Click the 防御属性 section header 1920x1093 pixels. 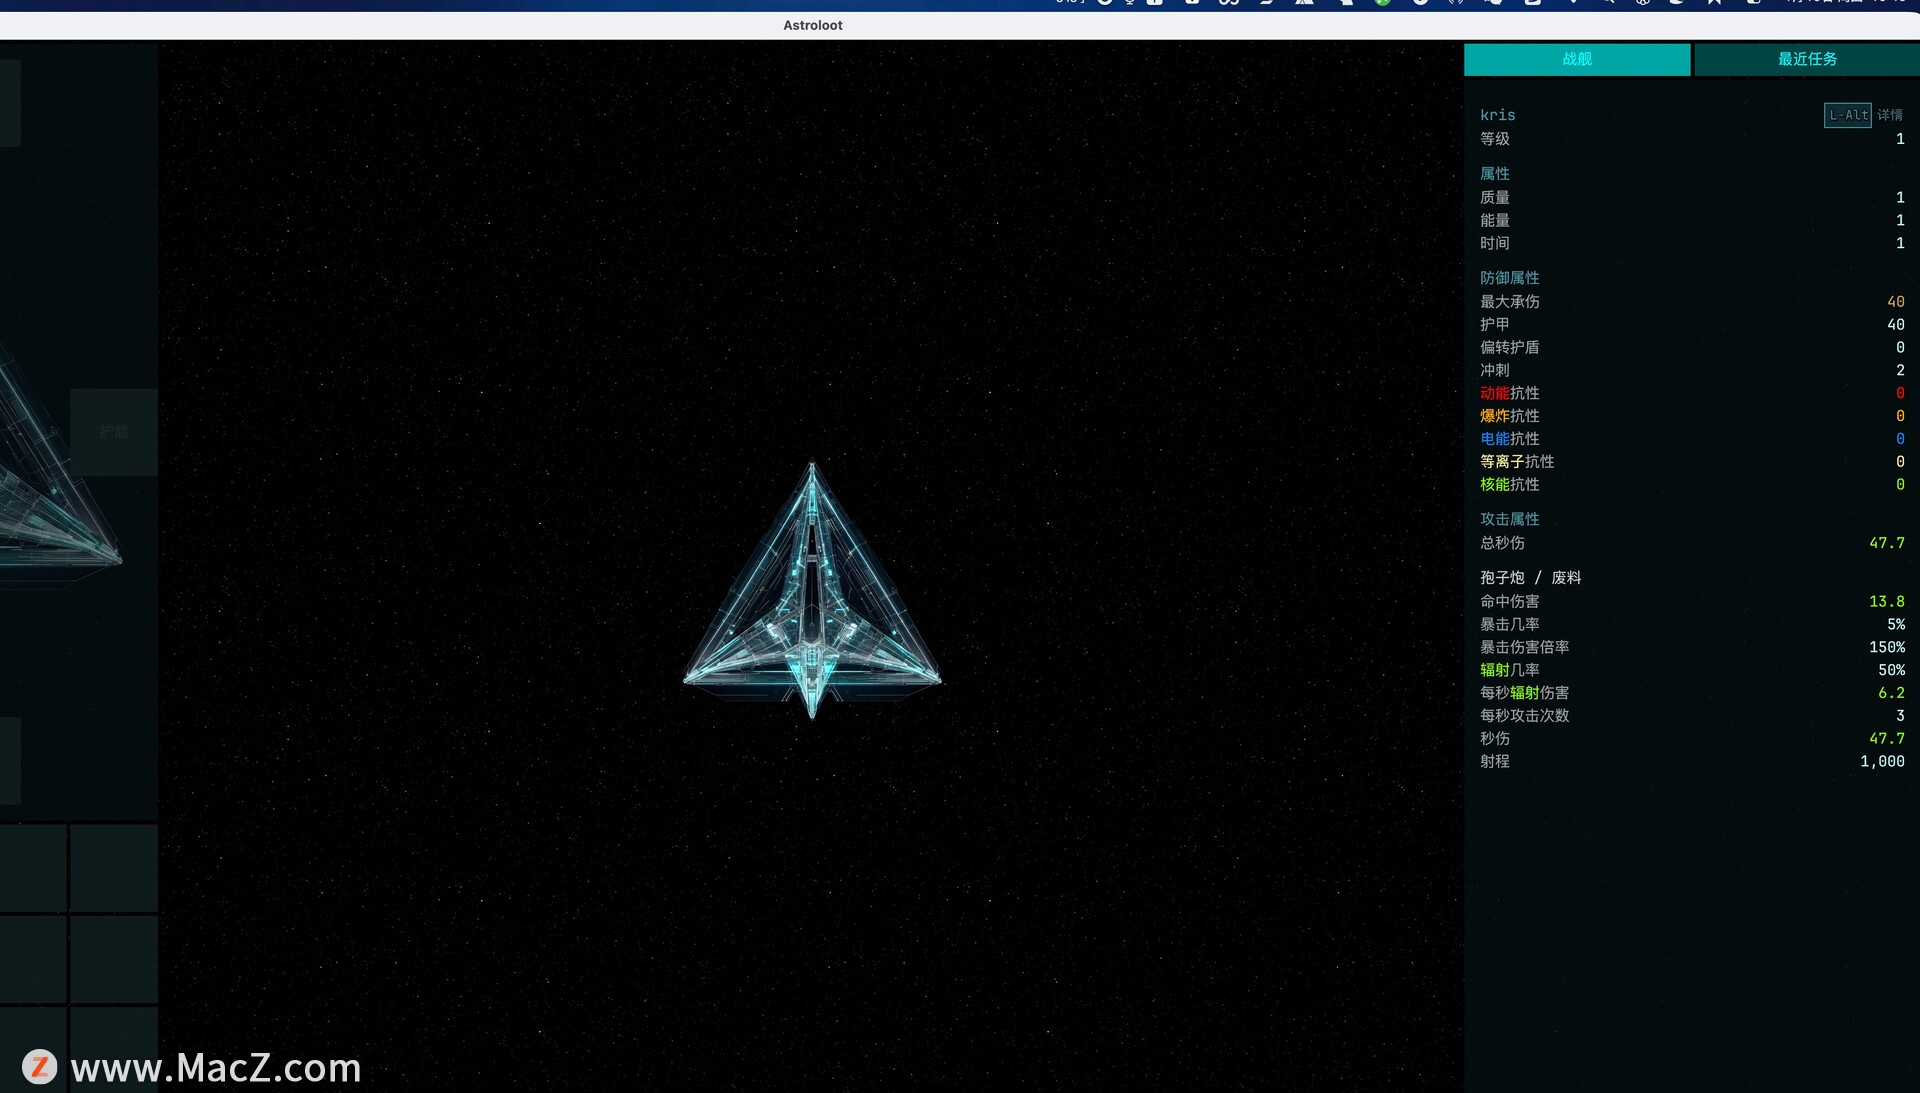pos(1509,278)
